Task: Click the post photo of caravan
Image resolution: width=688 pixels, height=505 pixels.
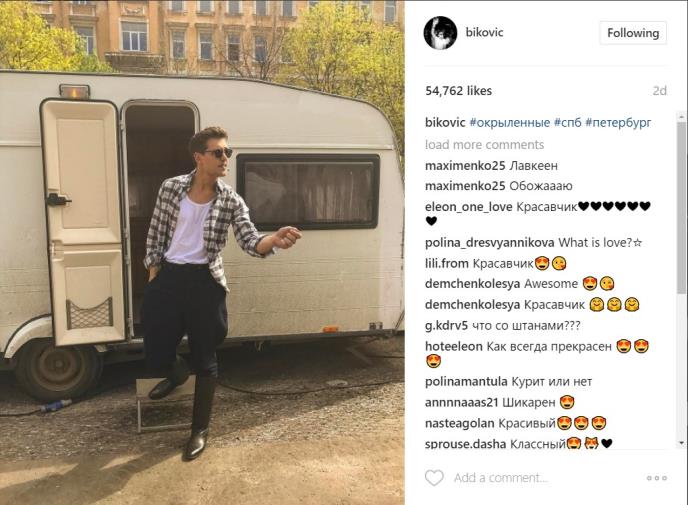Action: point(202,253)
